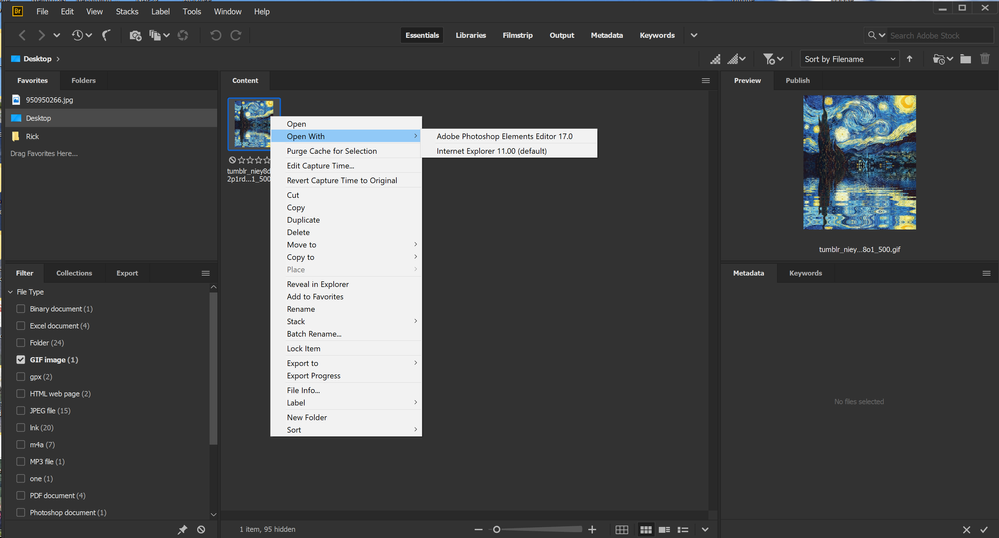Screen dimensions: 999x538
Task: Select Desktop in Favorites
Action: point(111,118)
